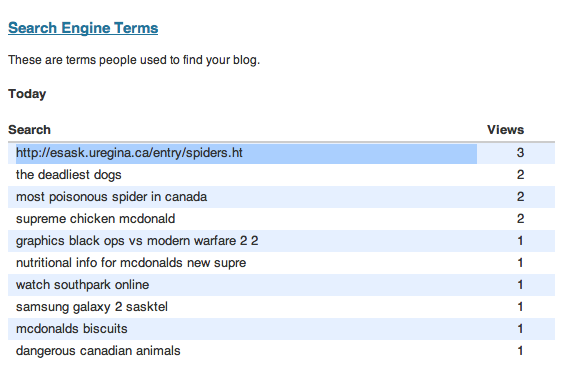Click 'the deadliest dogs' search term

pos(69,175)
